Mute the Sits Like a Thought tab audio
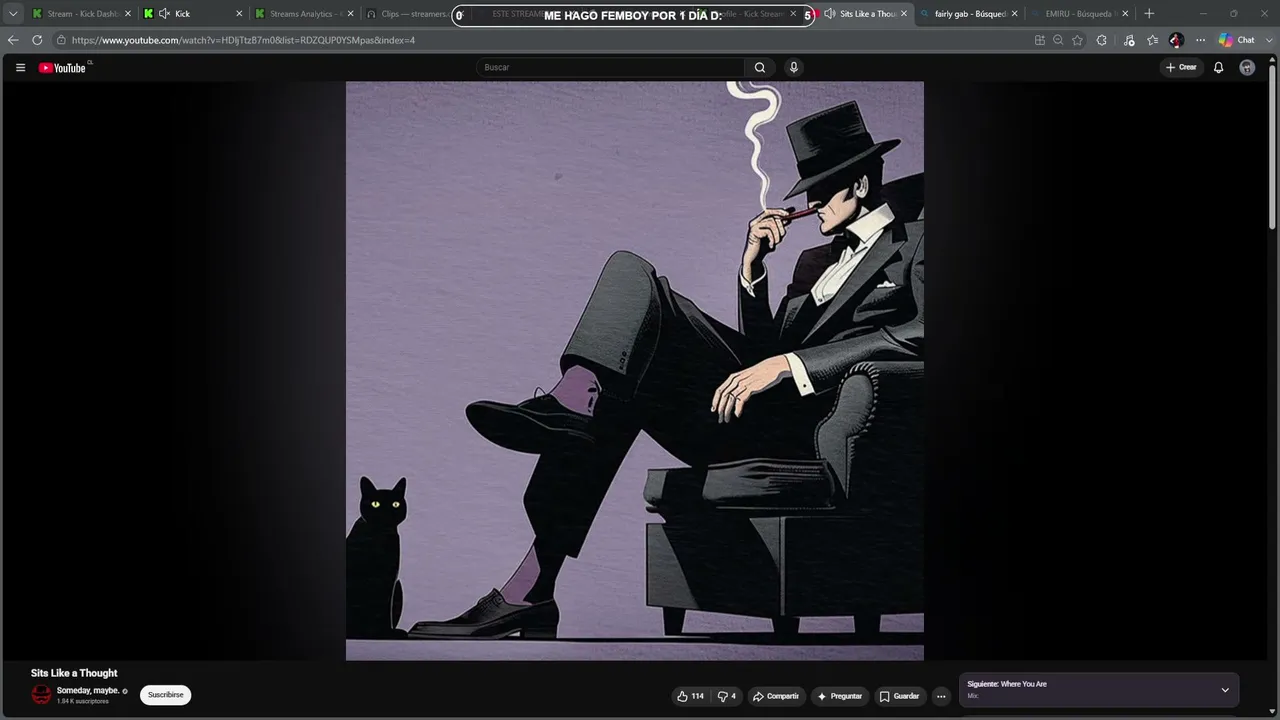 click(x=829, y=14)
